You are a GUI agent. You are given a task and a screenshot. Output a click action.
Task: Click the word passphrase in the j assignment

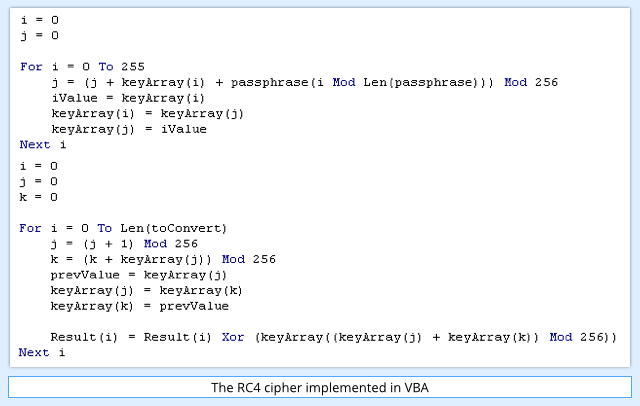click(269, 82)
